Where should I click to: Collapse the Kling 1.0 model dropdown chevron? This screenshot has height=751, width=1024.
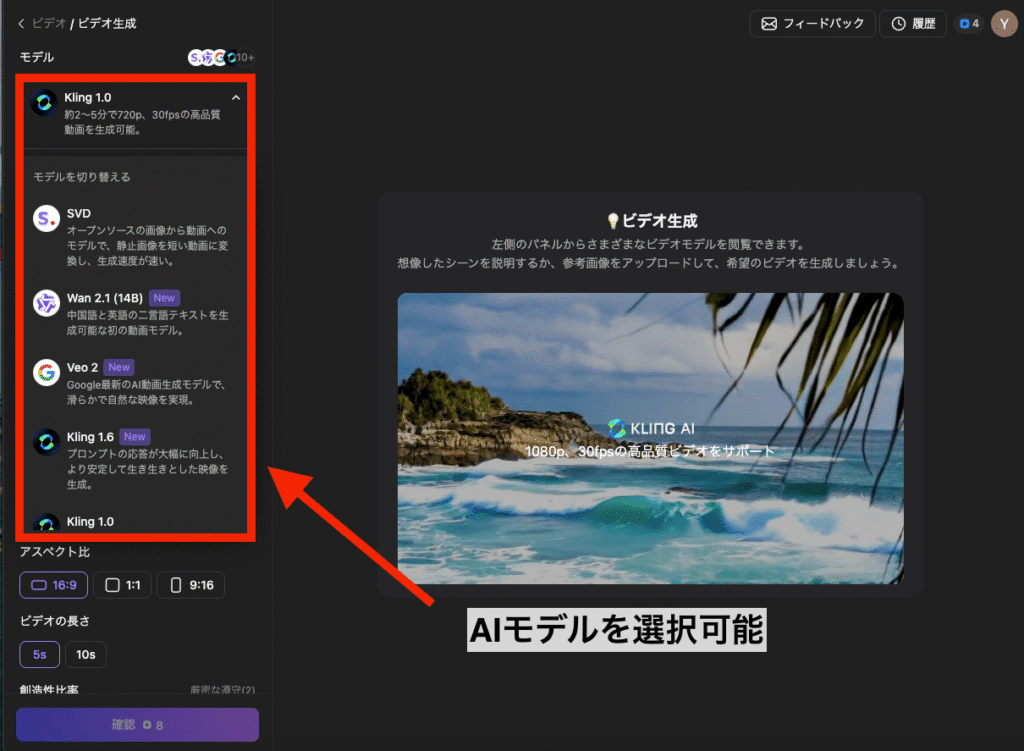pos(236,98)
